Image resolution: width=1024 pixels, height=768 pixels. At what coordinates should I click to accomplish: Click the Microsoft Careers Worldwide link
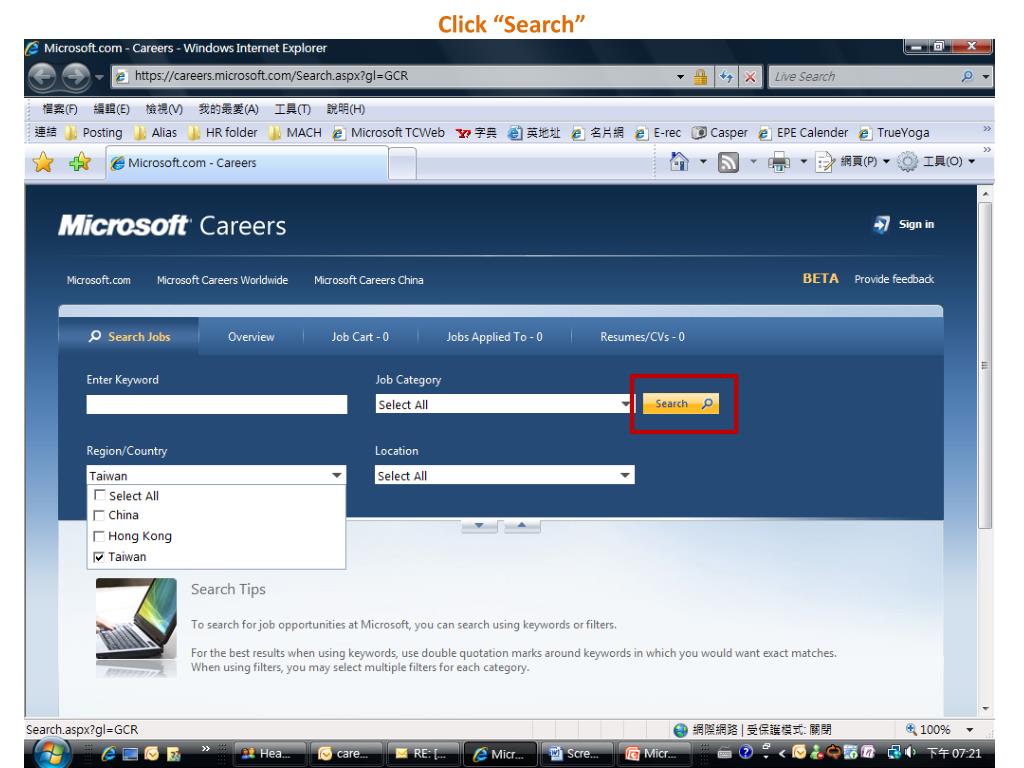[222, 280]
